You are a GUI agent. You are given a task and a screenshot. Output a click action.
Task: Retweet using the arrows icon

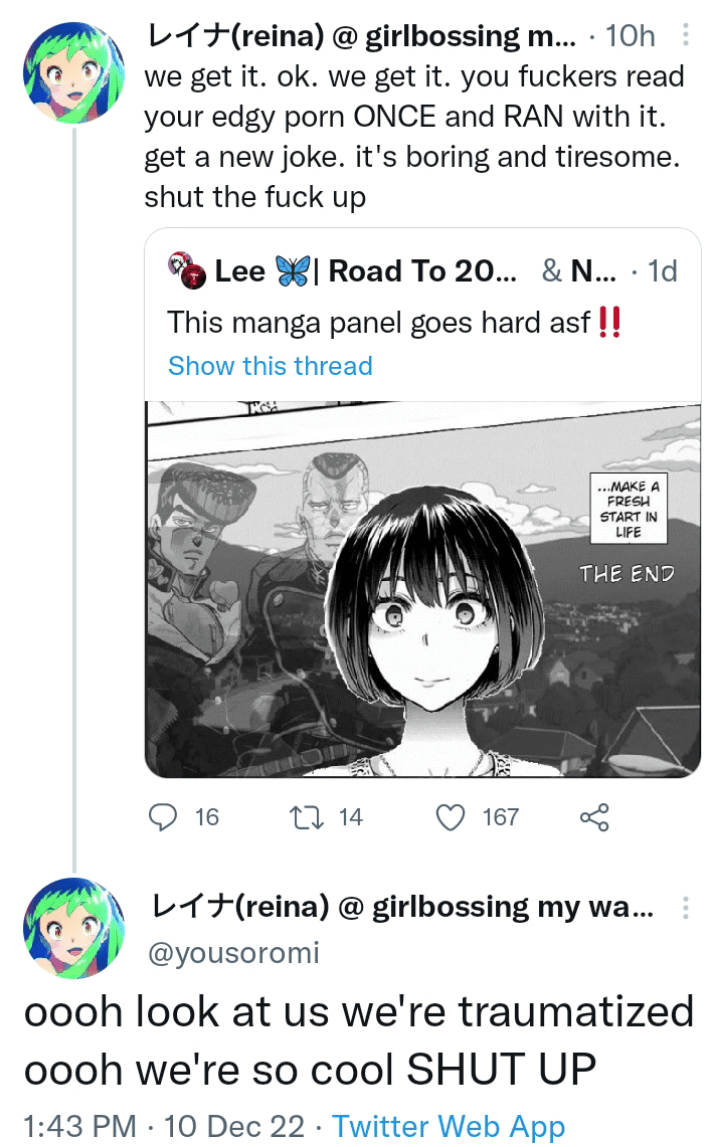(x=307, y=817)
